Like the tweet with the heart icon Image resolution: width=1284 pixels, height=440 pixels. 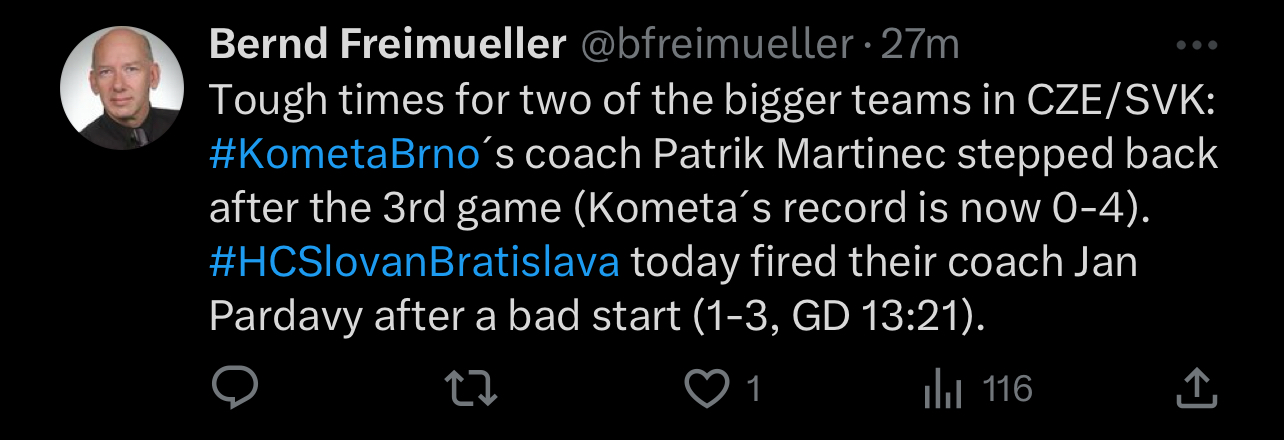click(x=708, y=389)
